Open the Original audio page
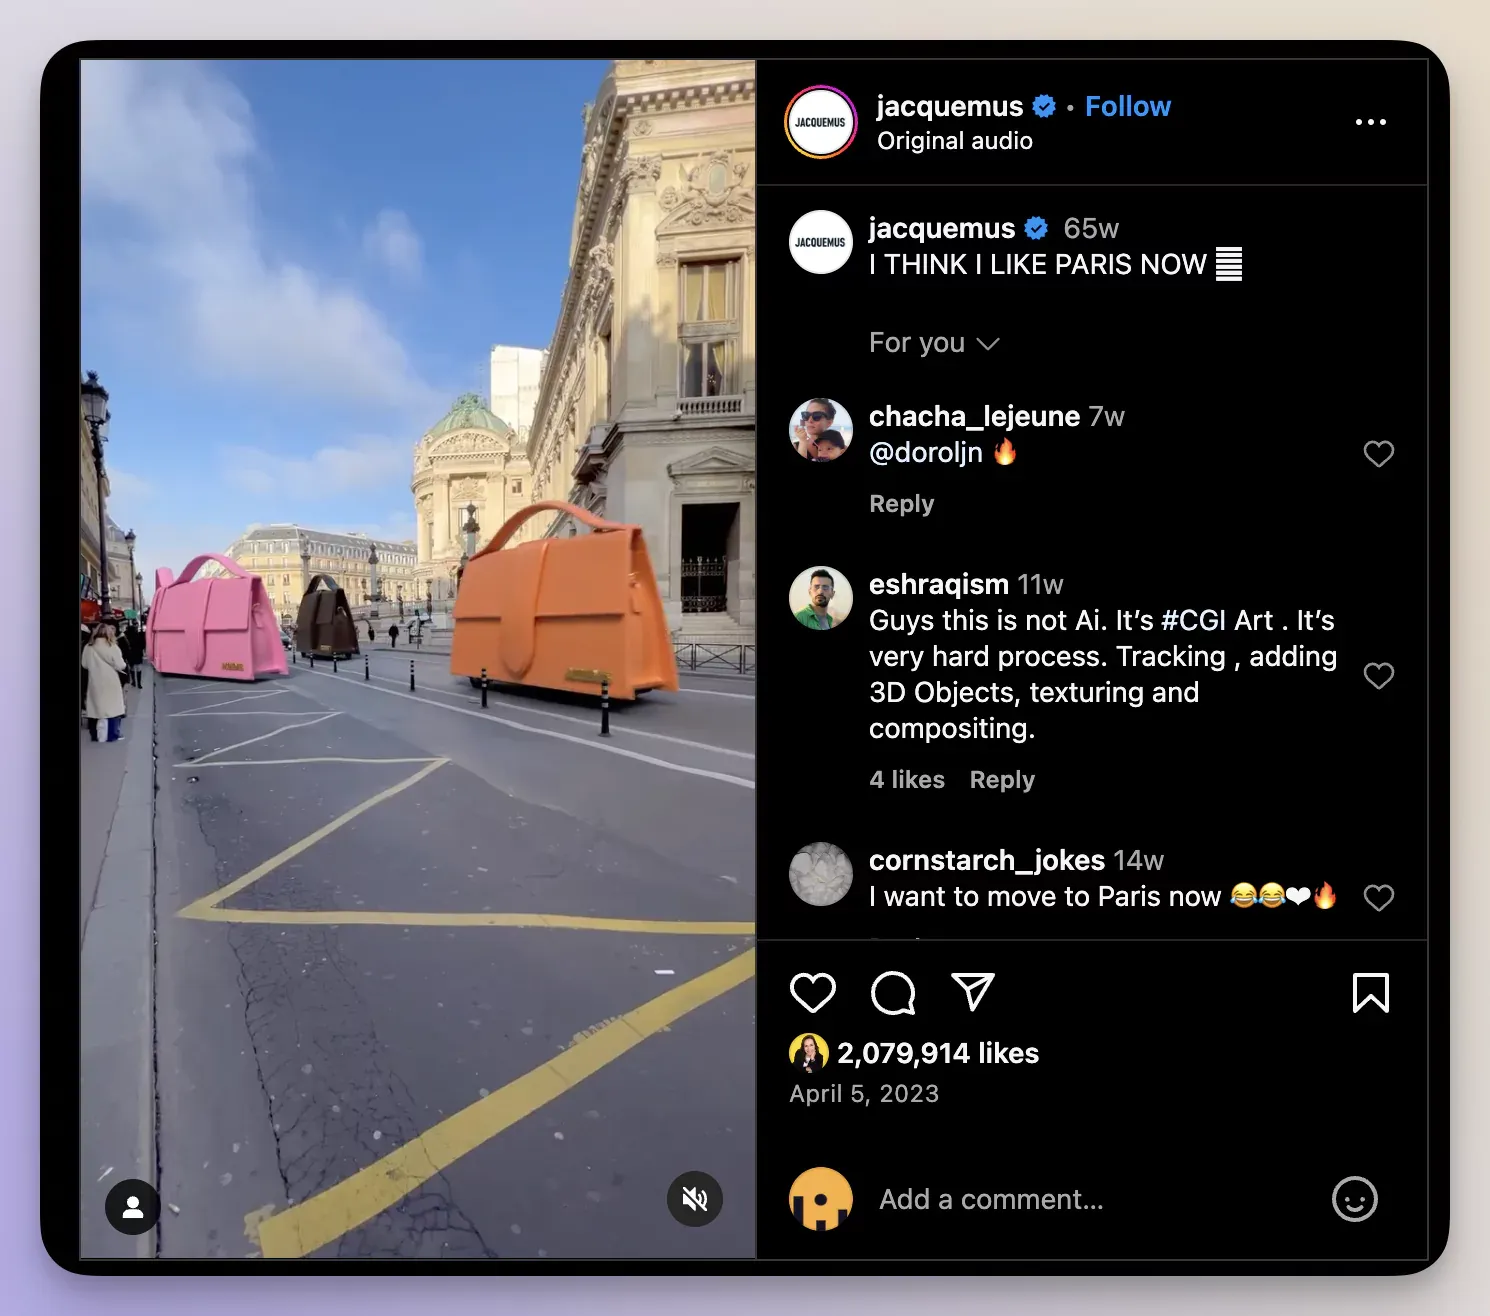 pos(955,141)
